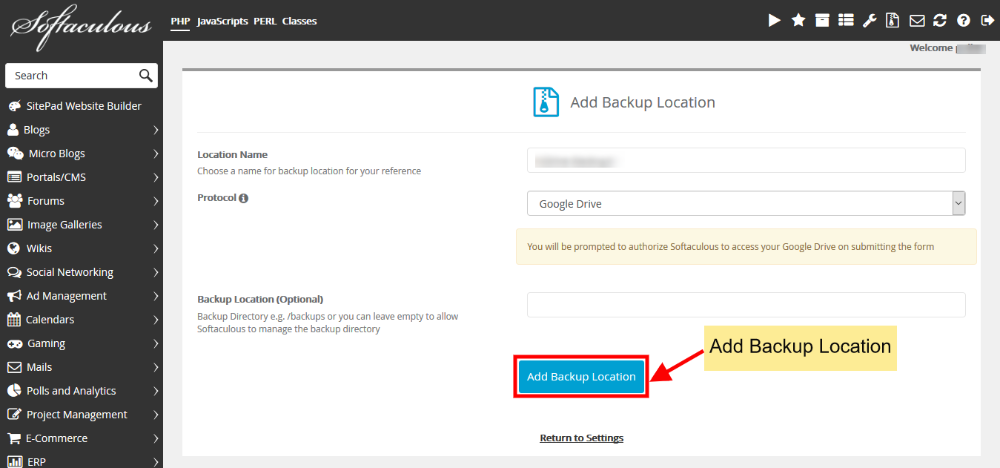1000x468 pixels.
Task: Click the SitePad palette icon
Action: click(x=14, y=106)
